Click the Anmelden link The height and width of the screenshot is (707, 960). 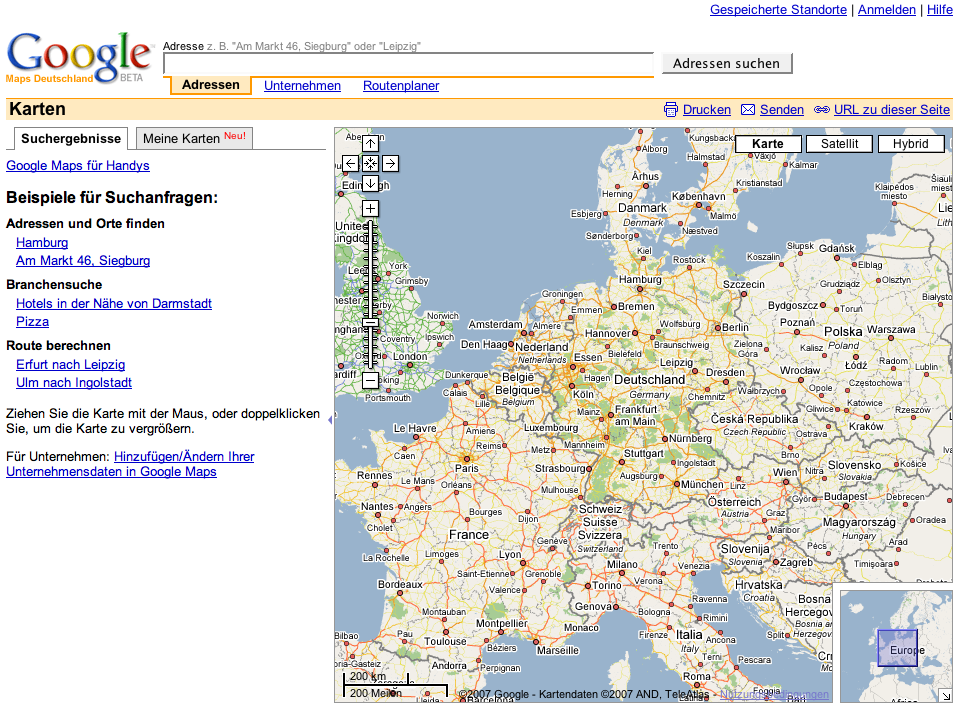click(x=887, y=10)
